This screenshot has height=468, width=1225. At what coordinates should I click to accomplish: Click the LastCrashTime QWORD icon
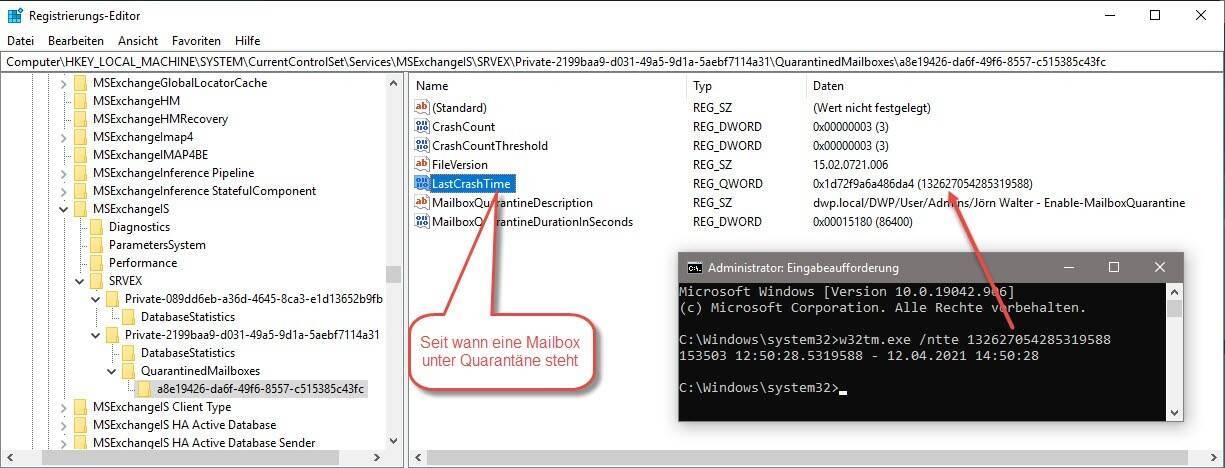422,183
